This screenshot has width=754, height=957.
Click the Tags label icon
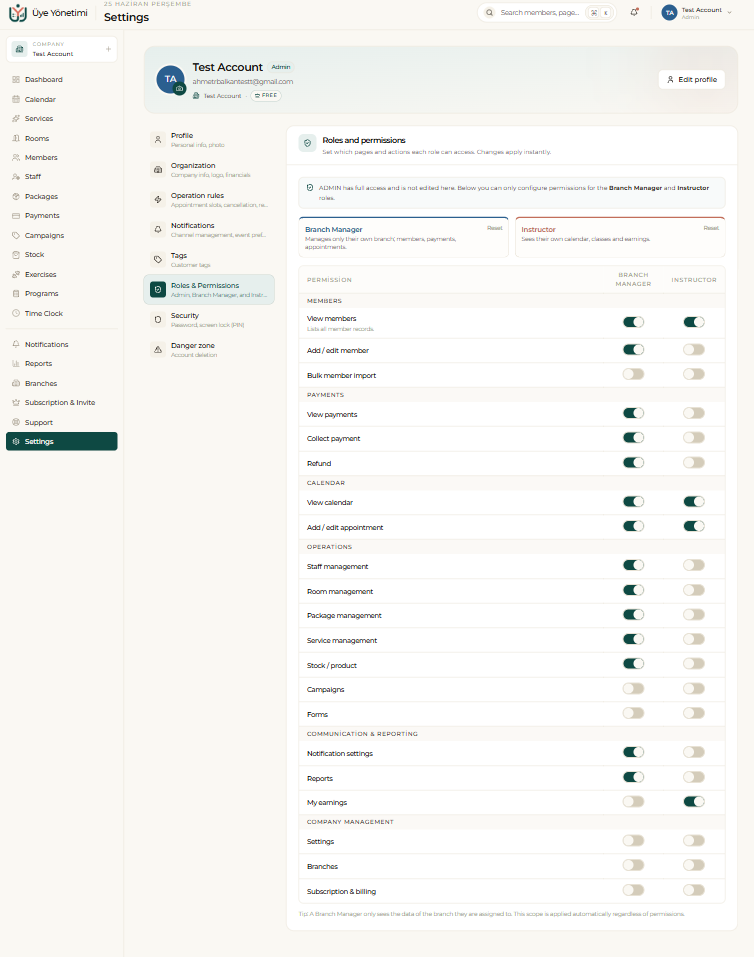158,259
